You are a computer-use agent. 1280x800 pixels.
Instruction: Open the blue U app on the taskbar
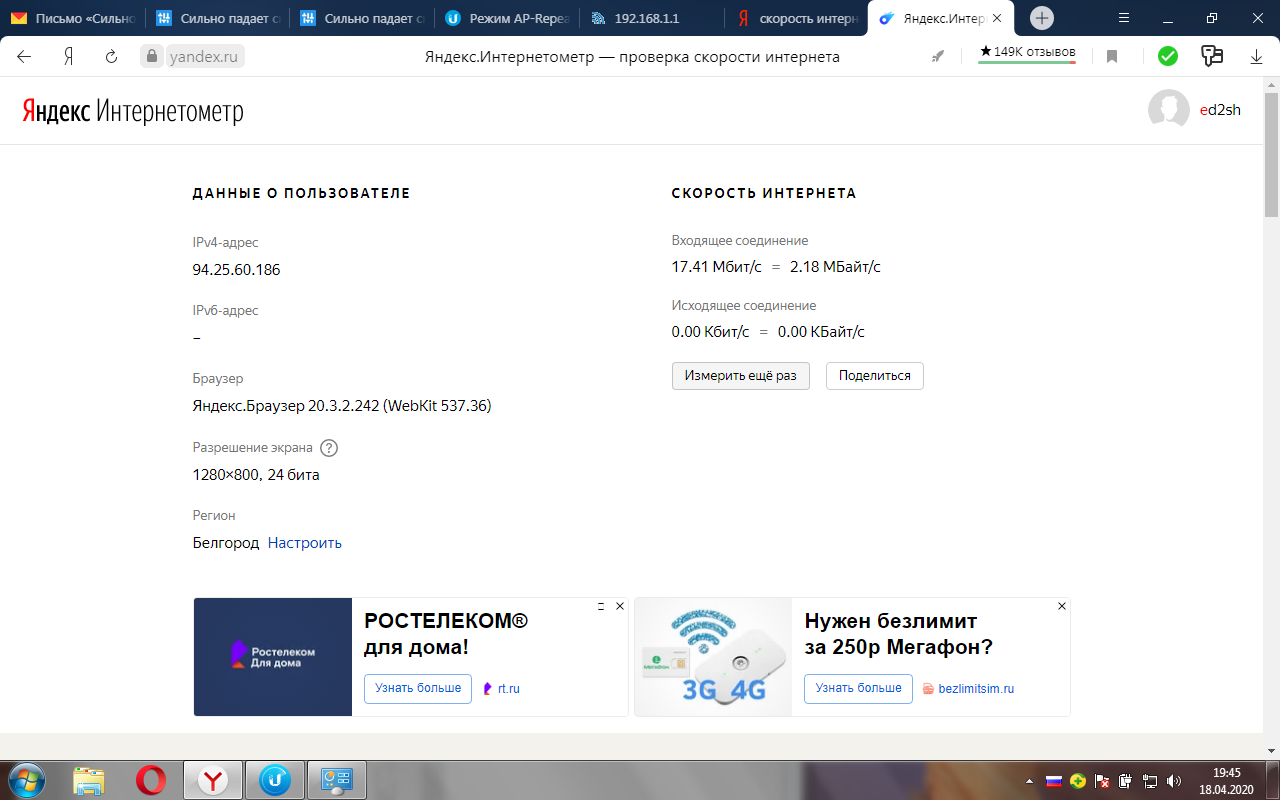(x=274, y=780)
